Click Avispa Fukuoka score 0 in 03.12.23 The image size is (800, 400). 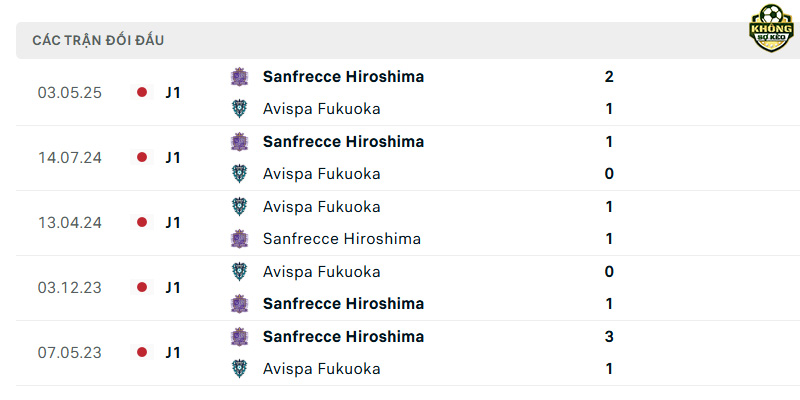609,271
